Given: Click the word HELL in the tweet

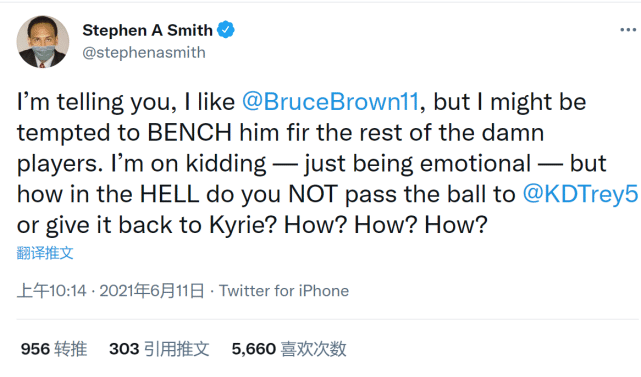Looking at the screenshot, I should coord(170,194).
